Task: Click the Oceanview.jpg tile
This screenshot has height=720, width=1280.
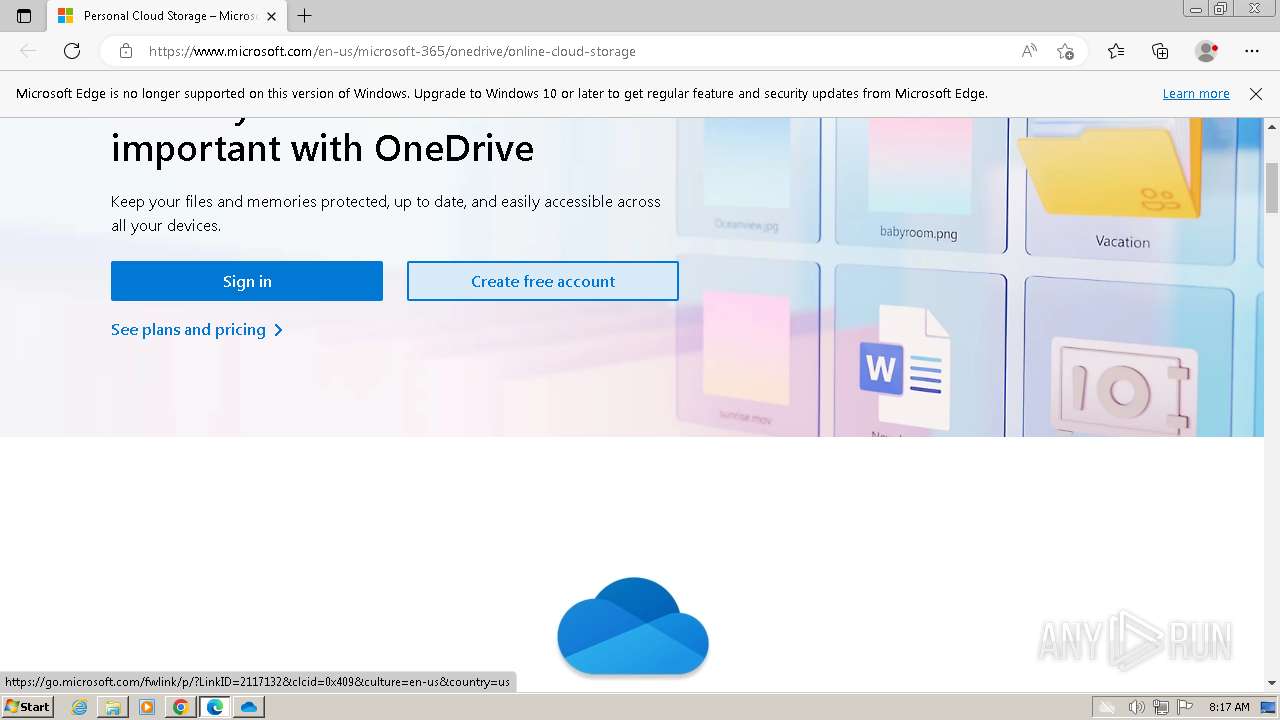Action: (746, 180)
